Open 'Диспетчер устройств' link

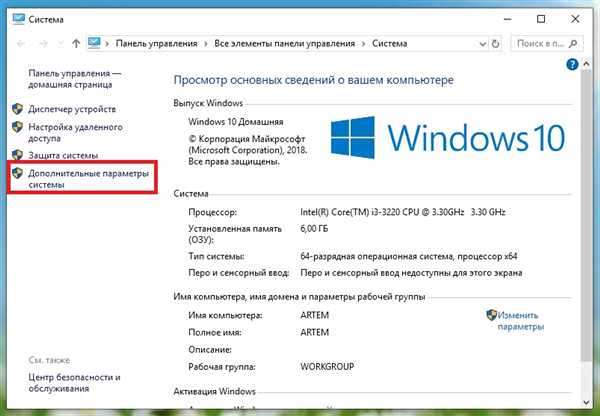coord(72,109)
